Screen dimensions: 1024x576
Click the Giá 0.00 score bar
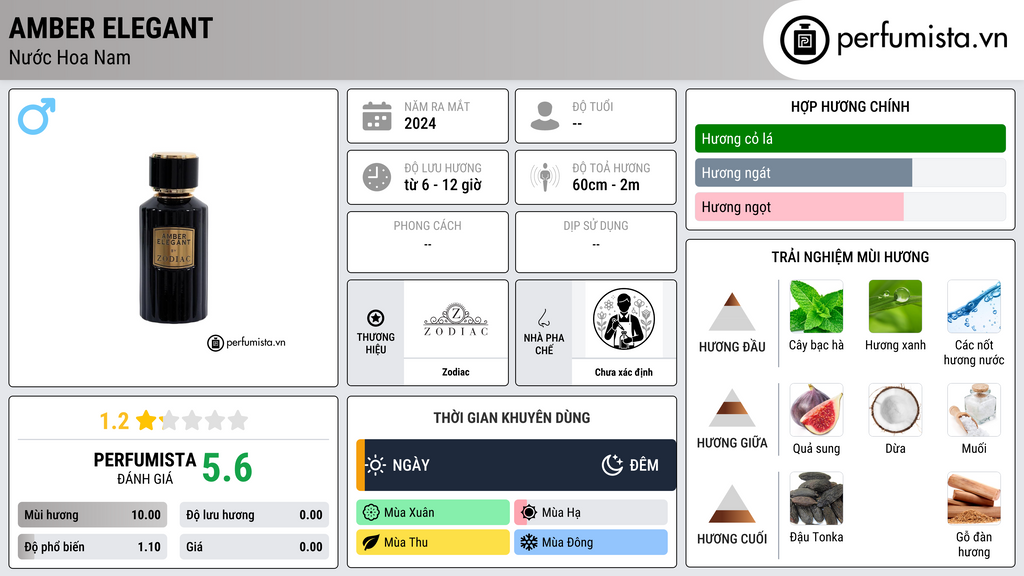pos(254,547)
